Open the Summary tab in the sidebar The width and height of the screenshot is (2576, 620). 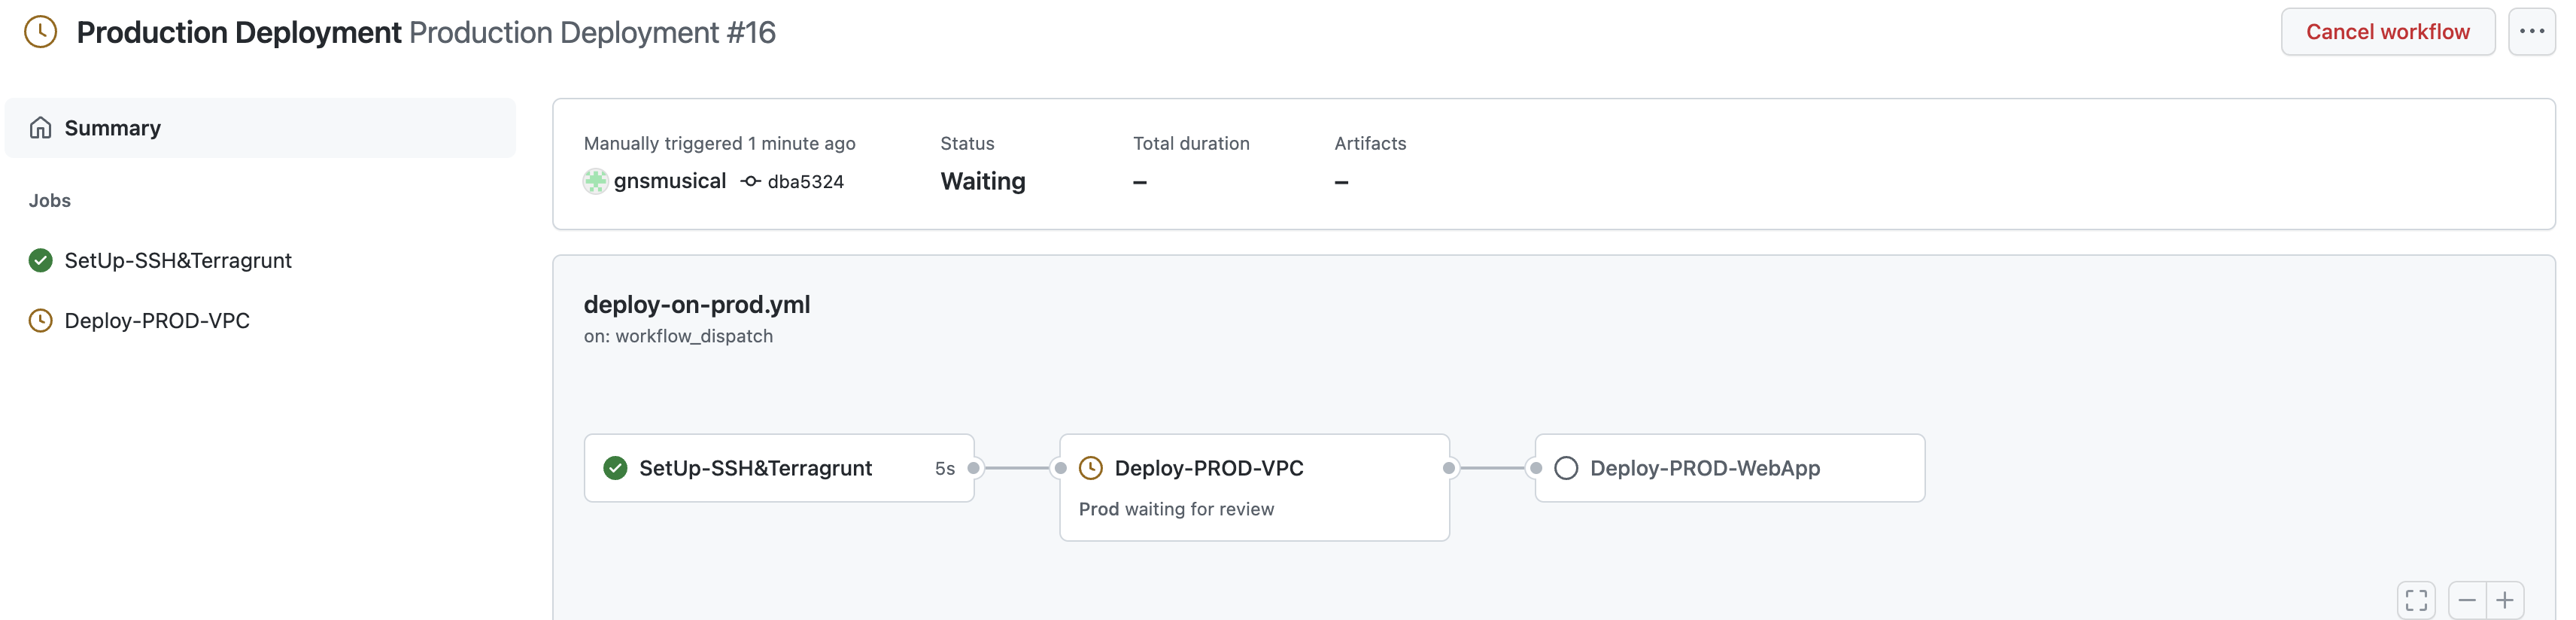click(112, 128)
